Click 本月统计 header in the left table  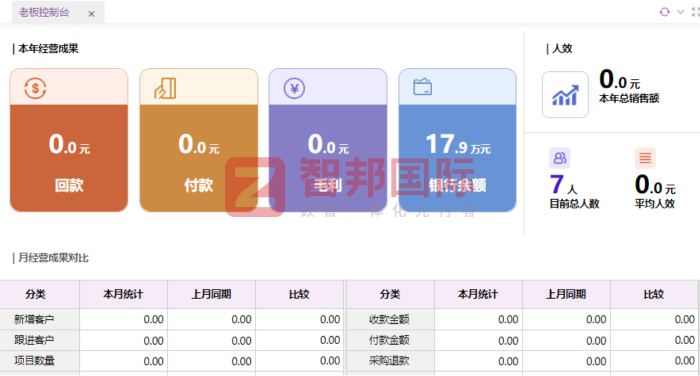(x=123, y=294)
